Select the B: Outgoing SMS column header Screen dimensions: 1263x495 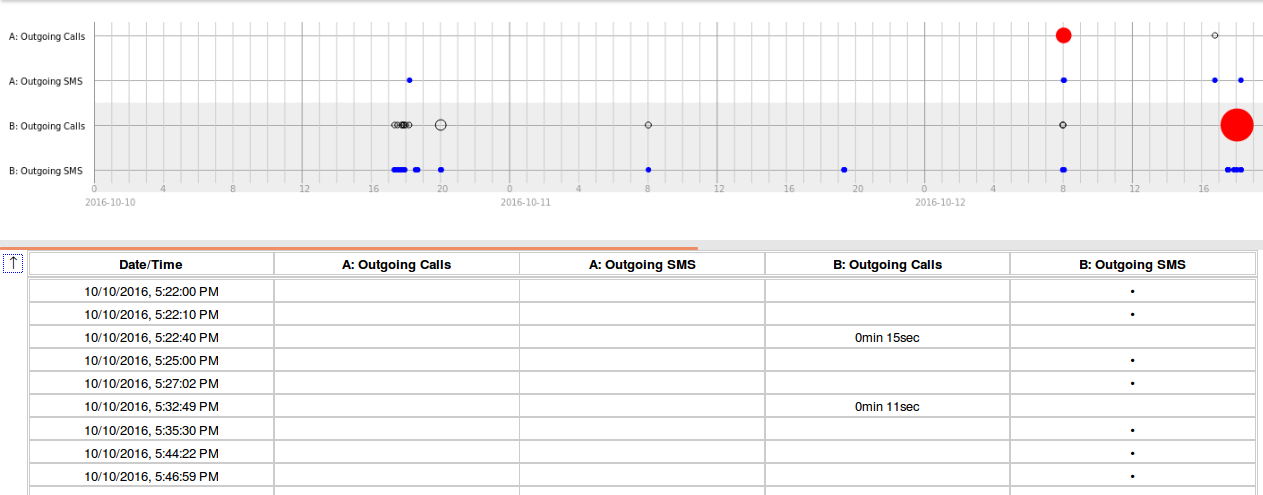(1132, 264)
